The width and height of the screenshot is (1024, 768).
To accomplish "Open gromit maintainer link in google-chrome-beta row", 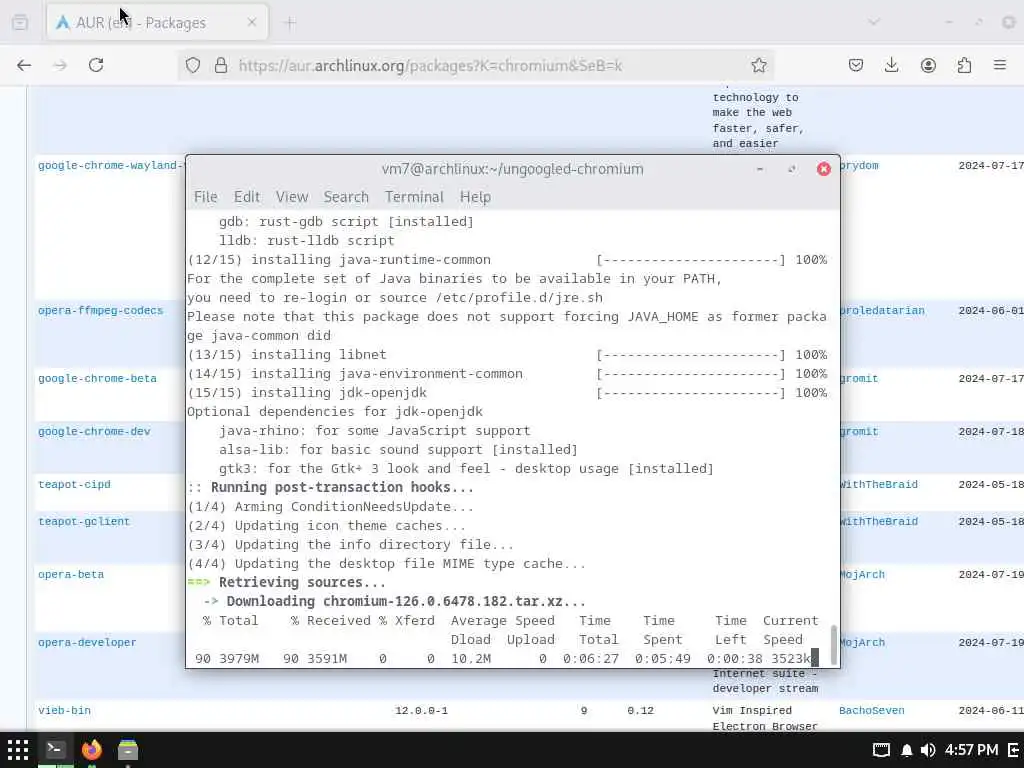I will (859, 379).
